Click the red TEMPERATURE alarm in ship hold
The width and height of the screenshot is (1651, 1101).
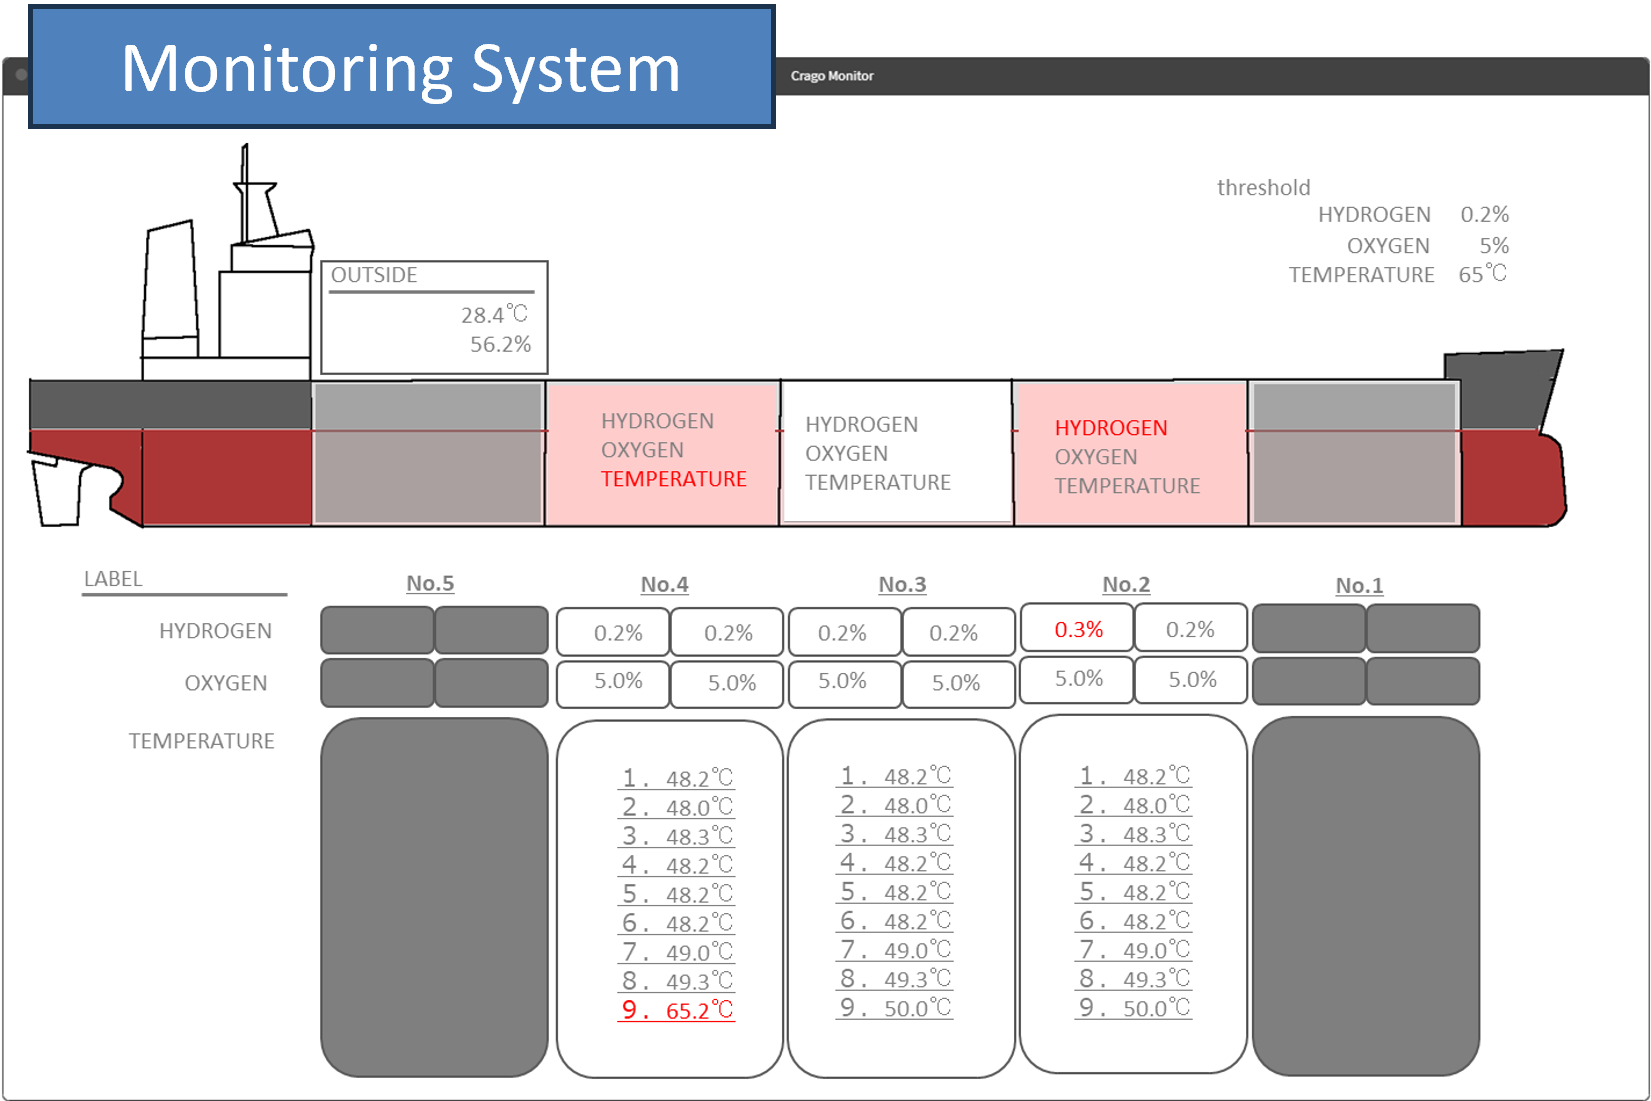(673, 479)
